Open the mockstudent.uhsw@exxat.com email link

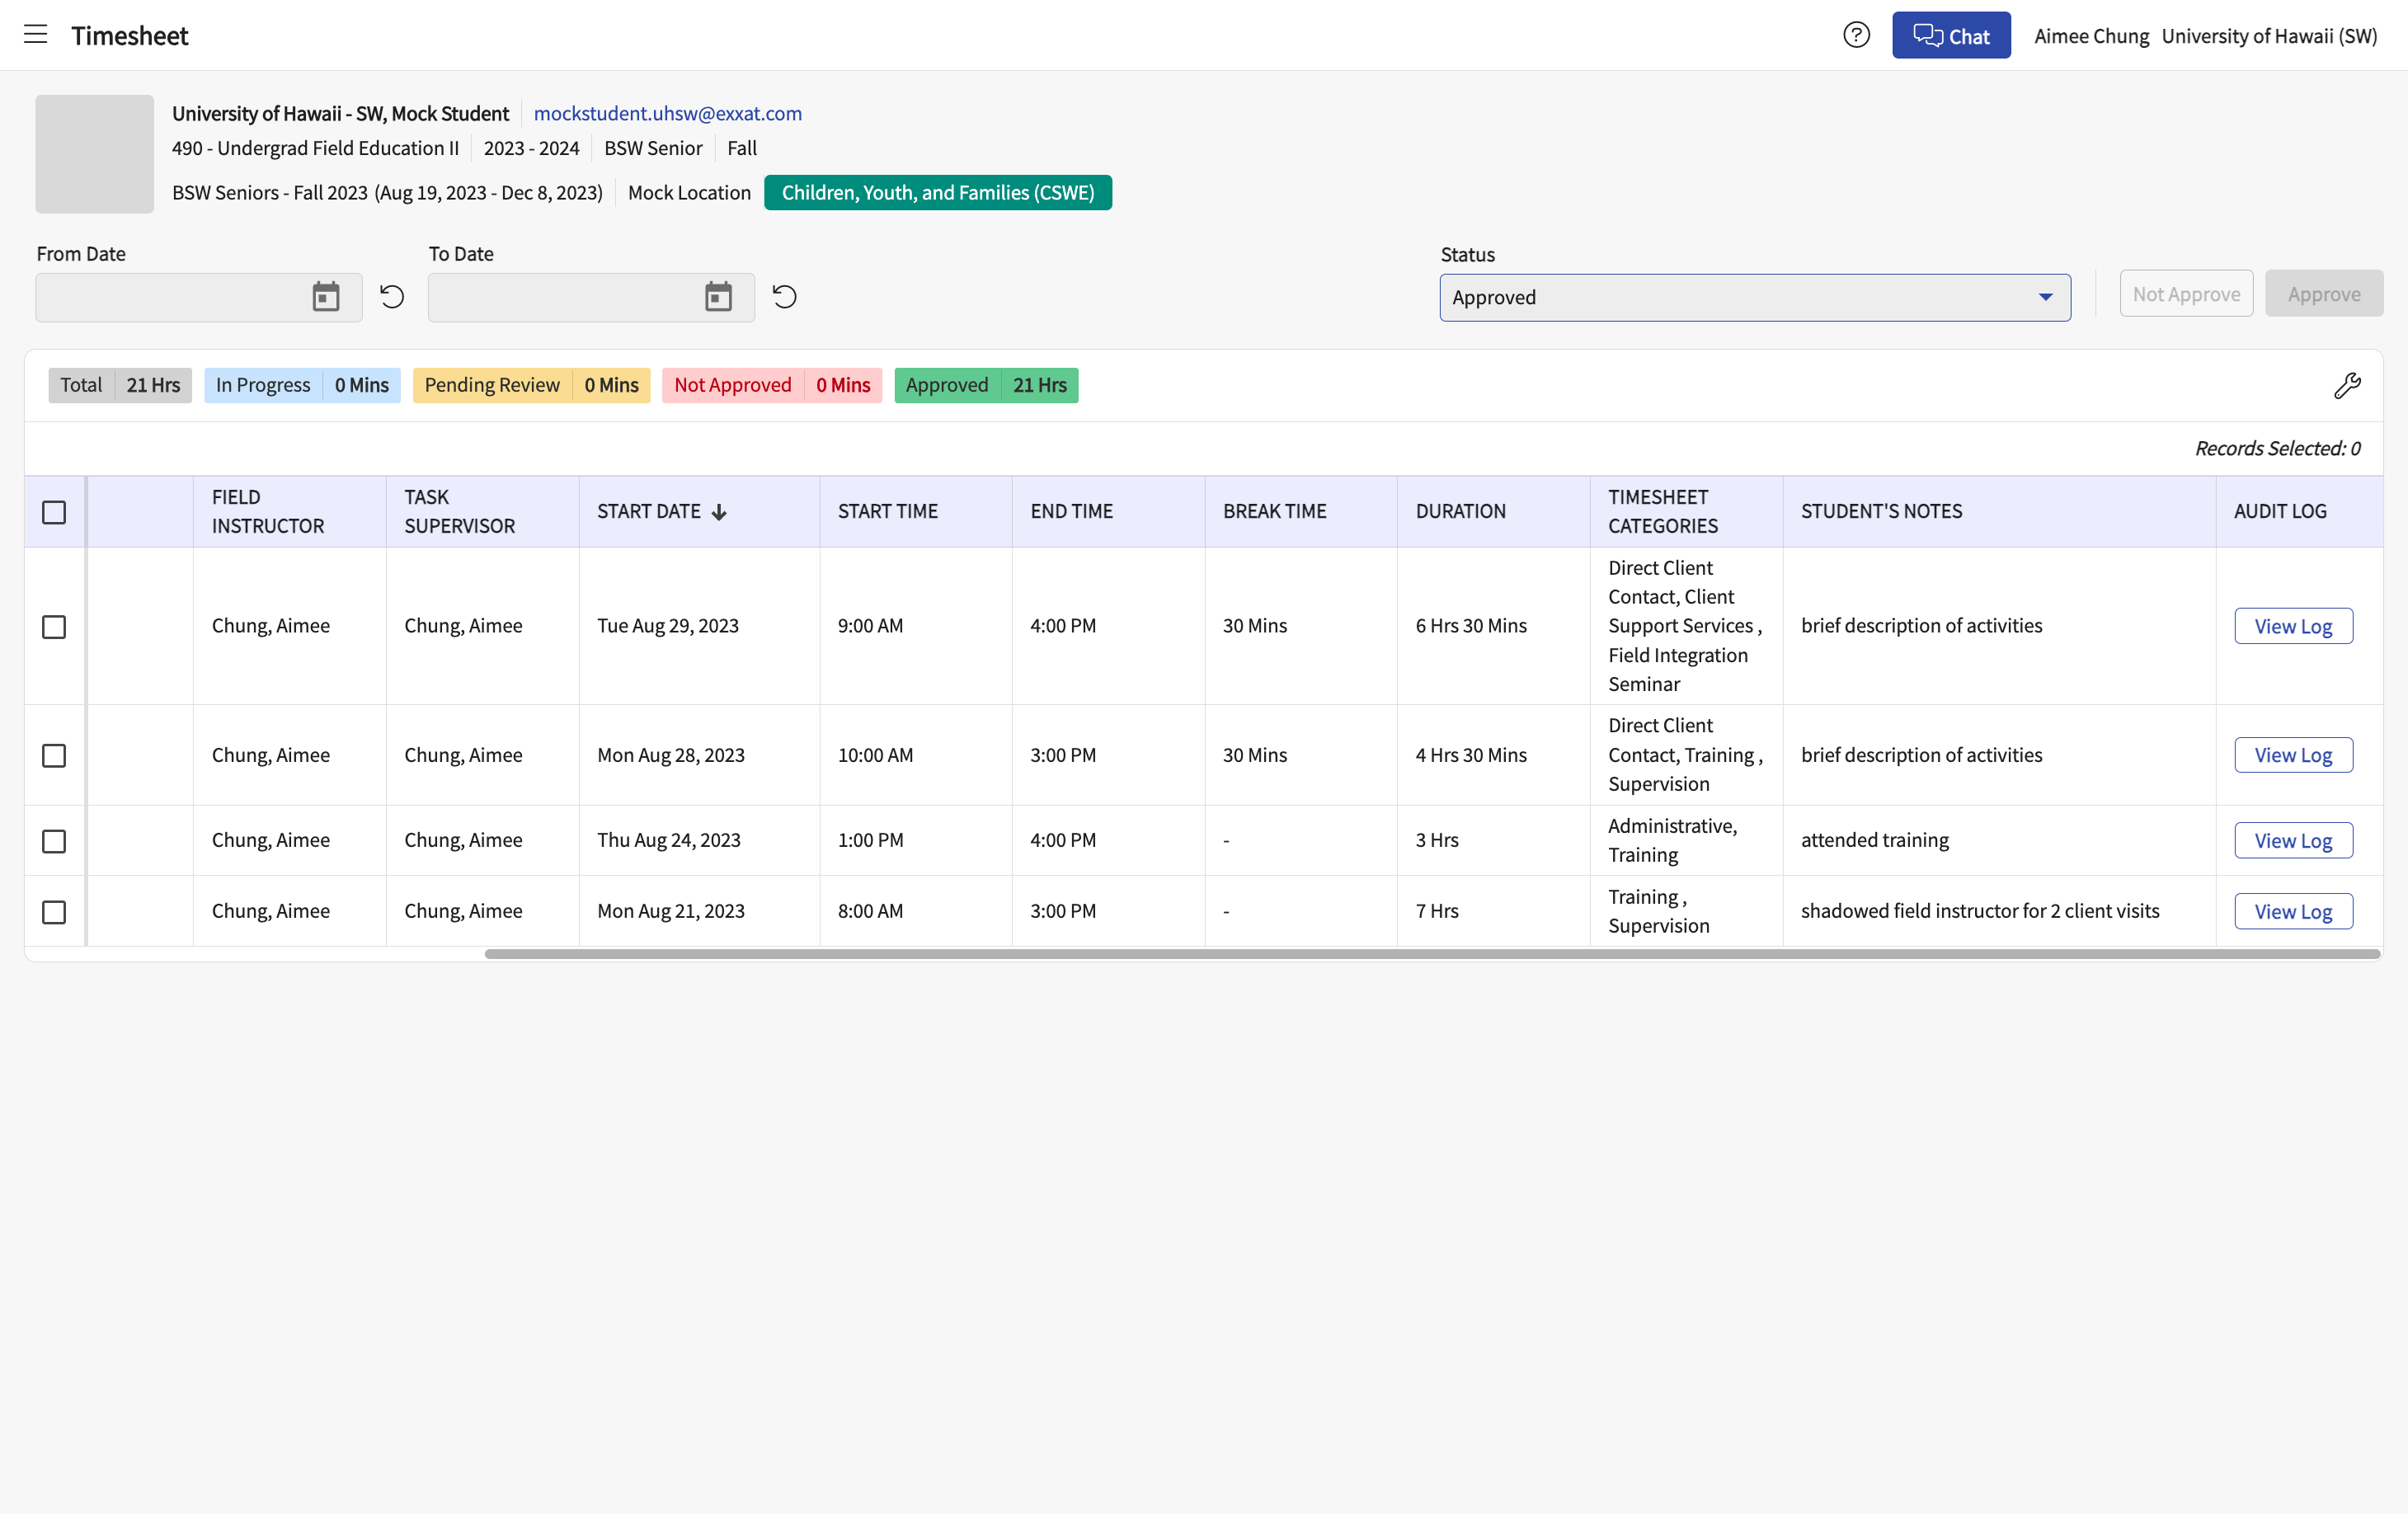click(667, 113)
